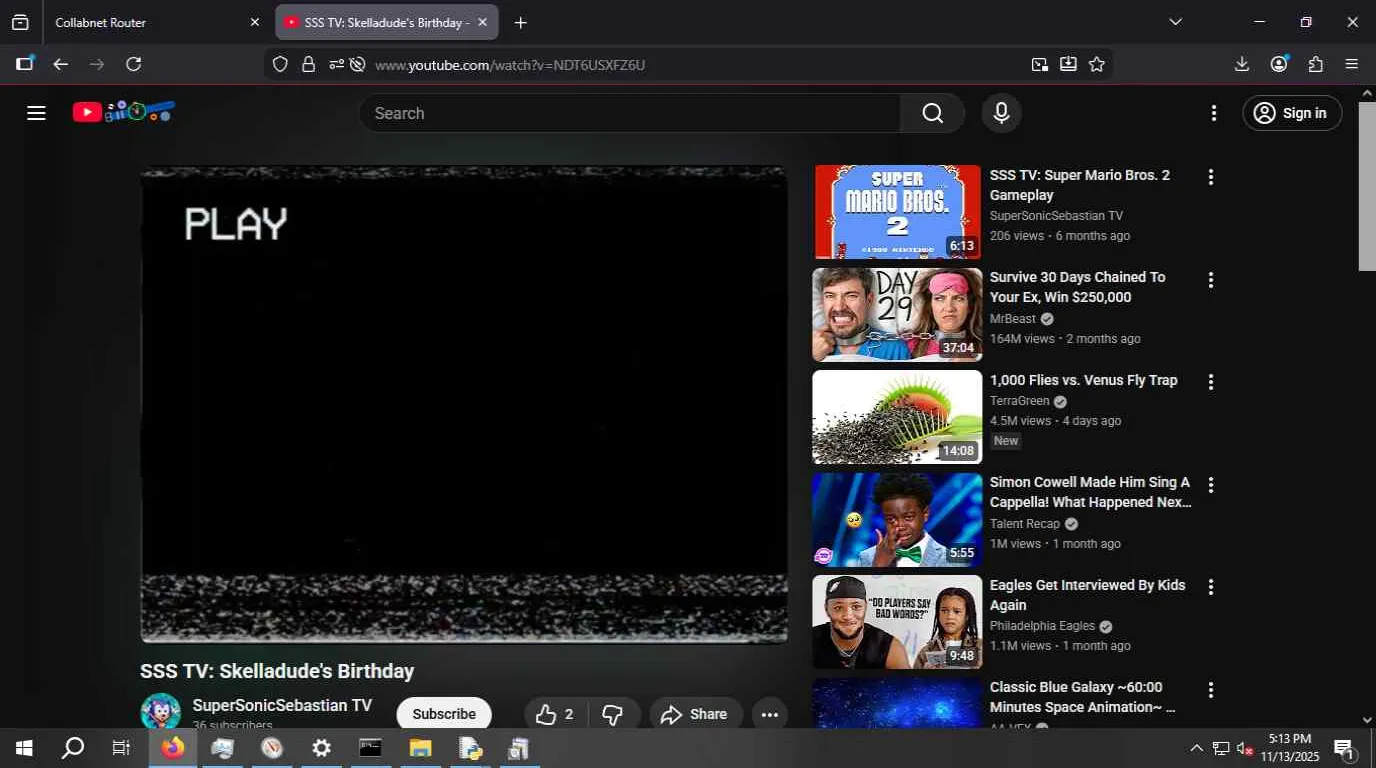Open File Explorer from the taskbar
1376x768 pixels.
[x=420, y=748]
